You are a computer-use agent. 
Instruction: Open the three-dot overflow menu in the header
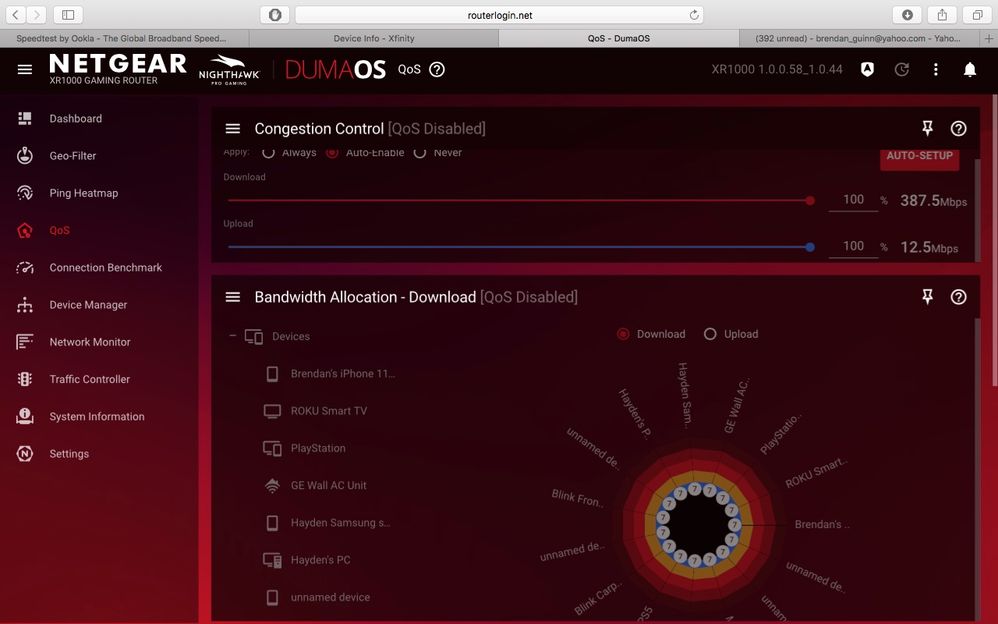[935, 69]
